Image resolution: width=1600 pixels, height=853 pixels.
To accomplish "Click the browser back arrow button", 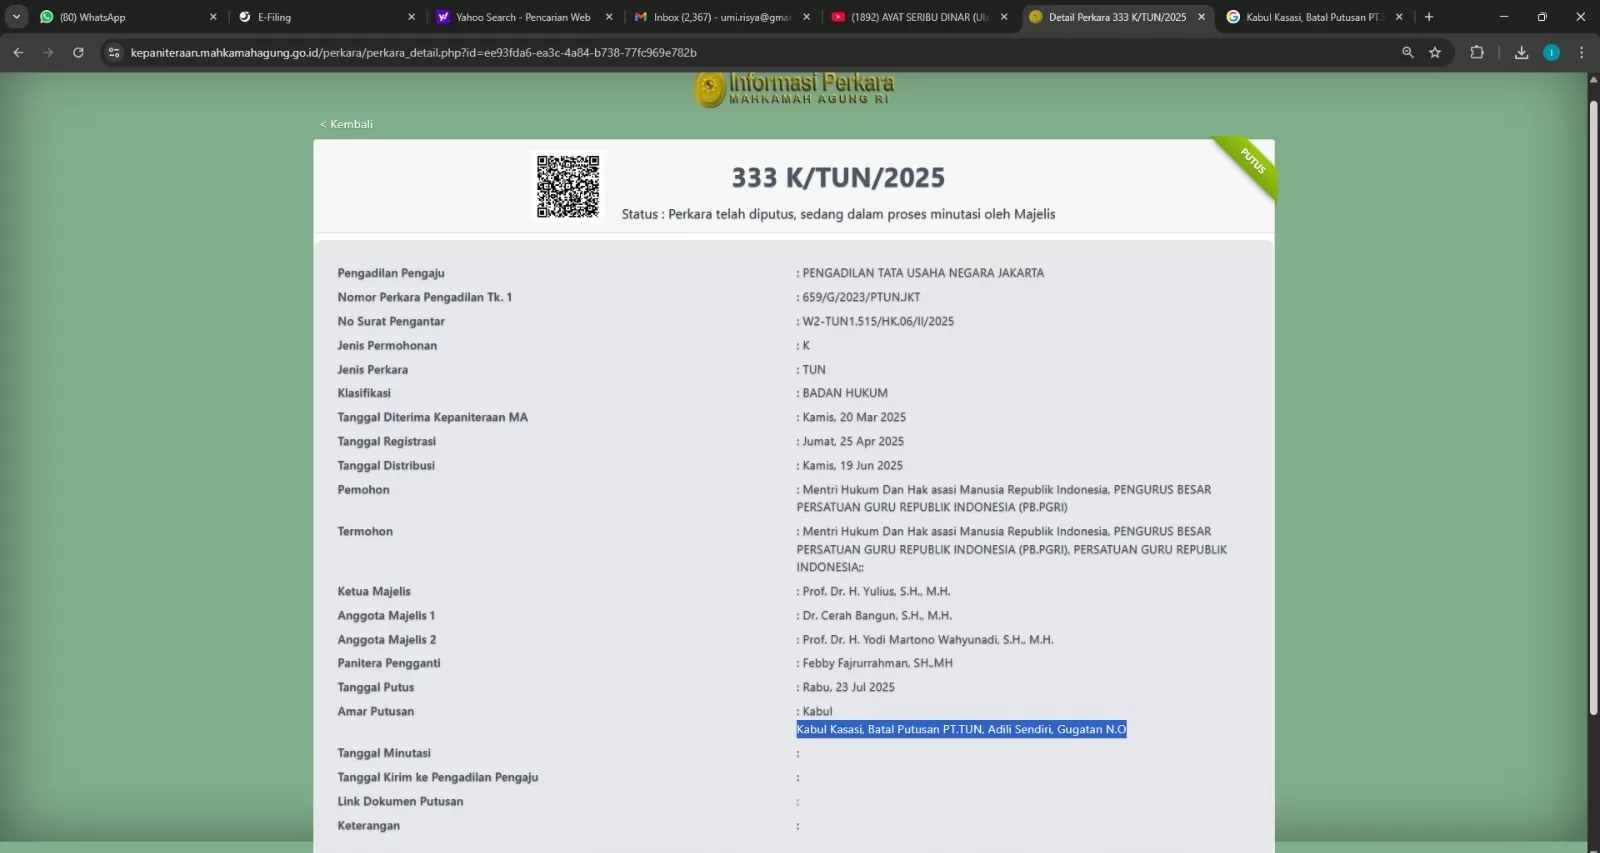I will pos(18,53).
